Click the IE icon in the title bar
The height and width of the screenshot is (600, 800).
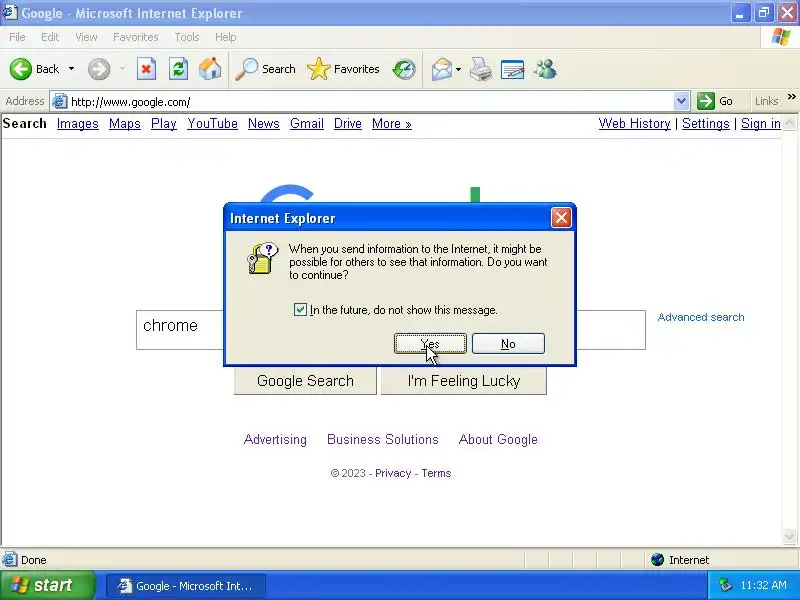click(10, 12)
